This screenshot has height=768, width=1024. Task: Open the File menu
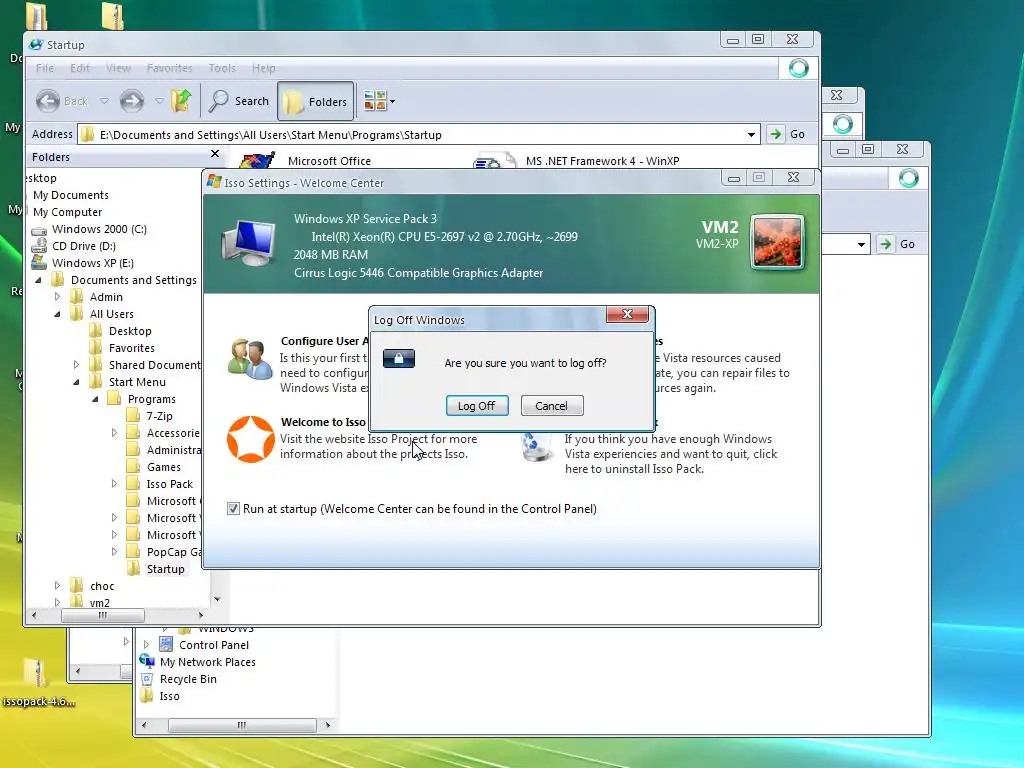45,68
